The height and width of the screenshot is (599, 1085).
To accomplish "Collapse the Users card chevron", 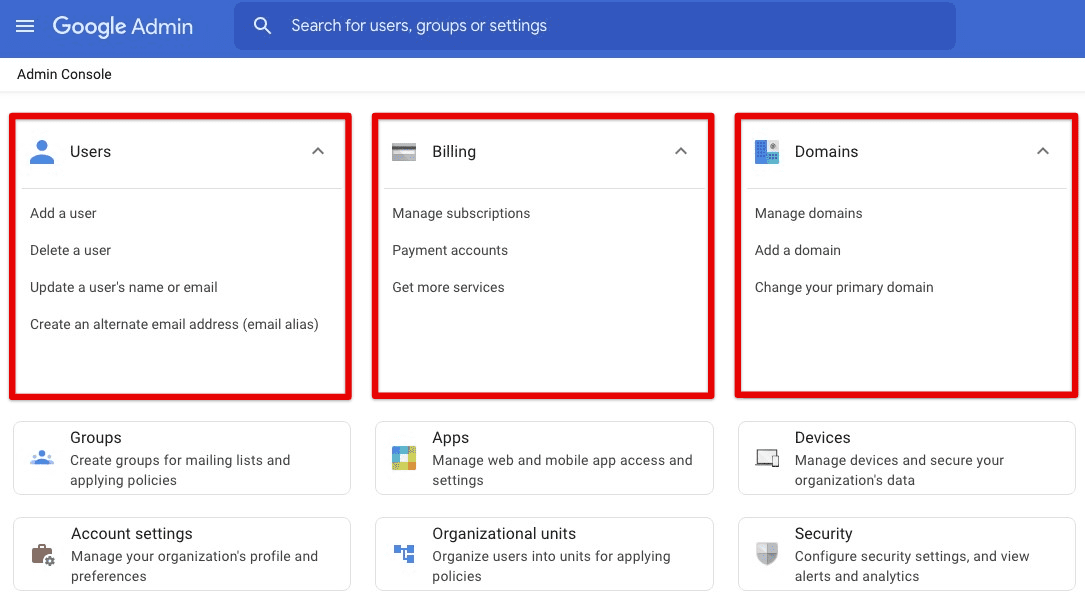I will 318,151.
